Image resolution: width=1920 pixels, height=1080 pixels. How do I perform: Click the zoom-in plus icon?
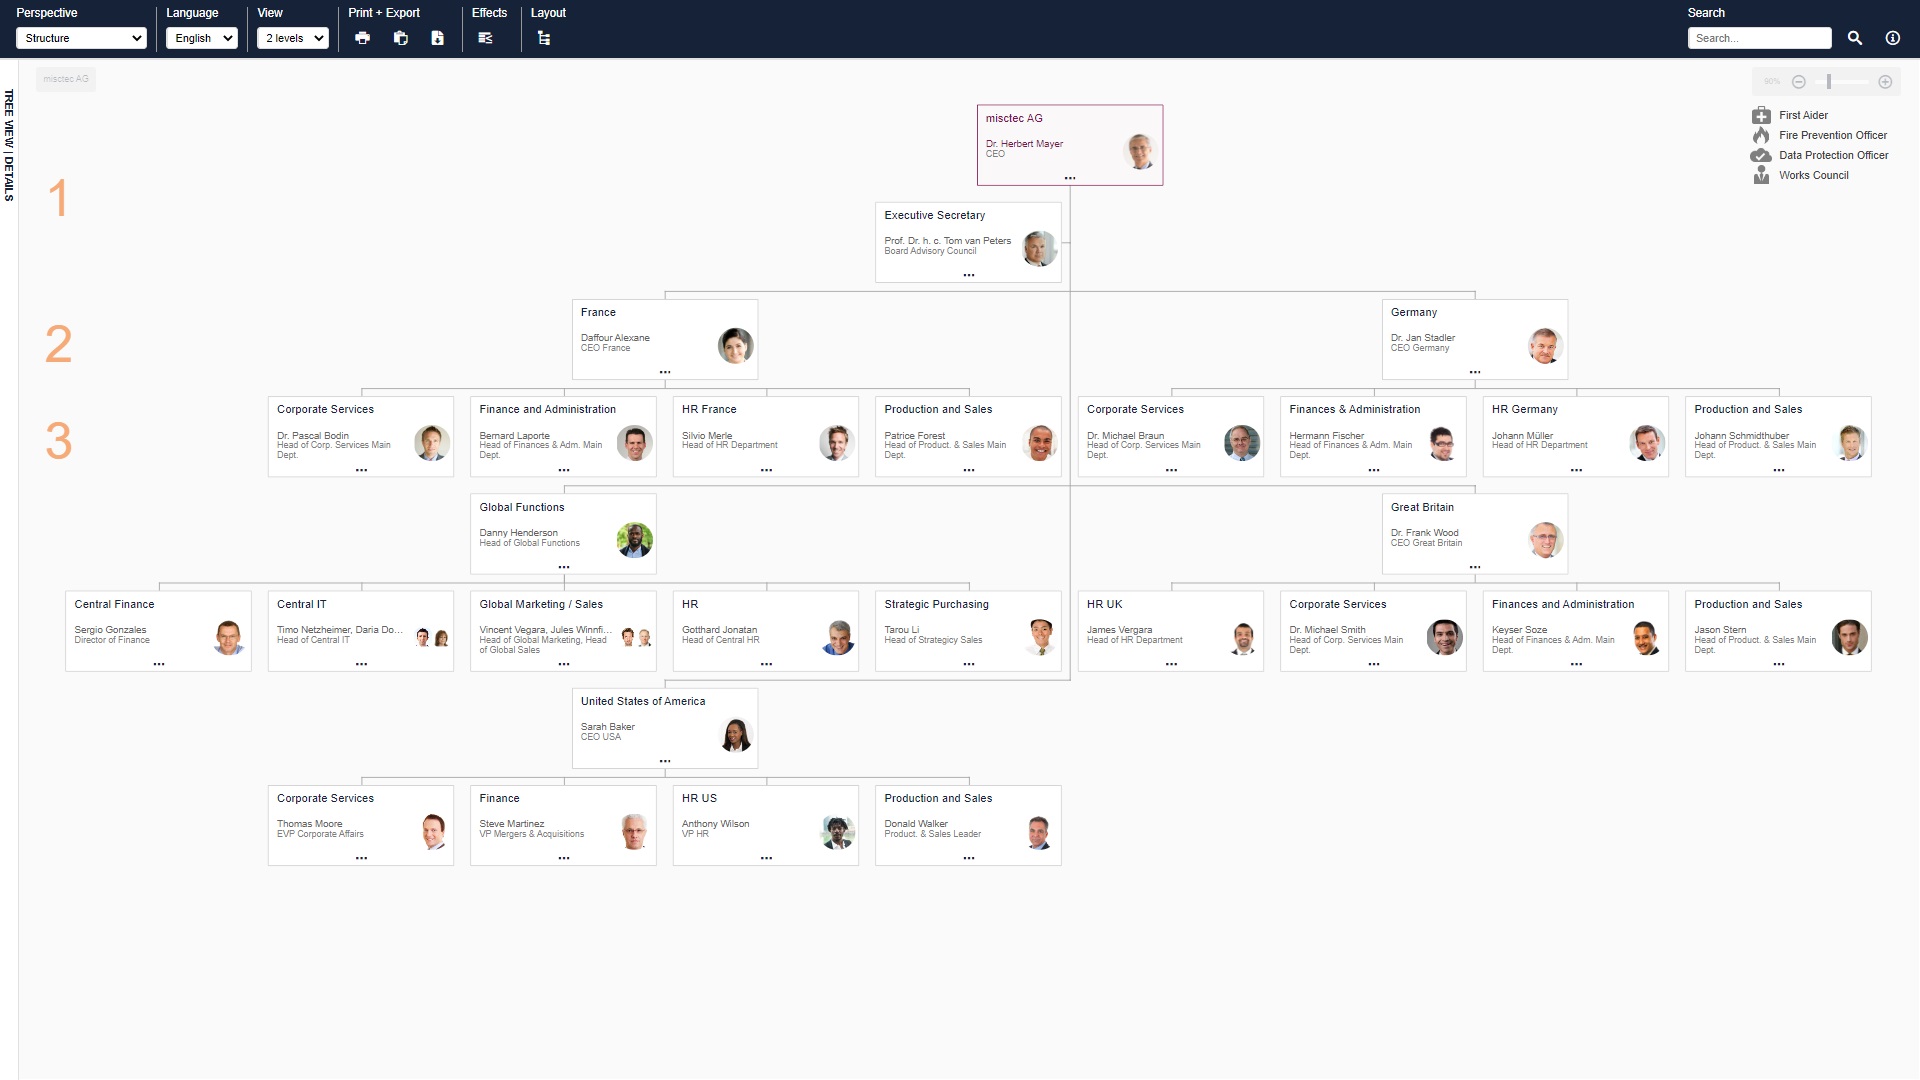click(1885, 81)
